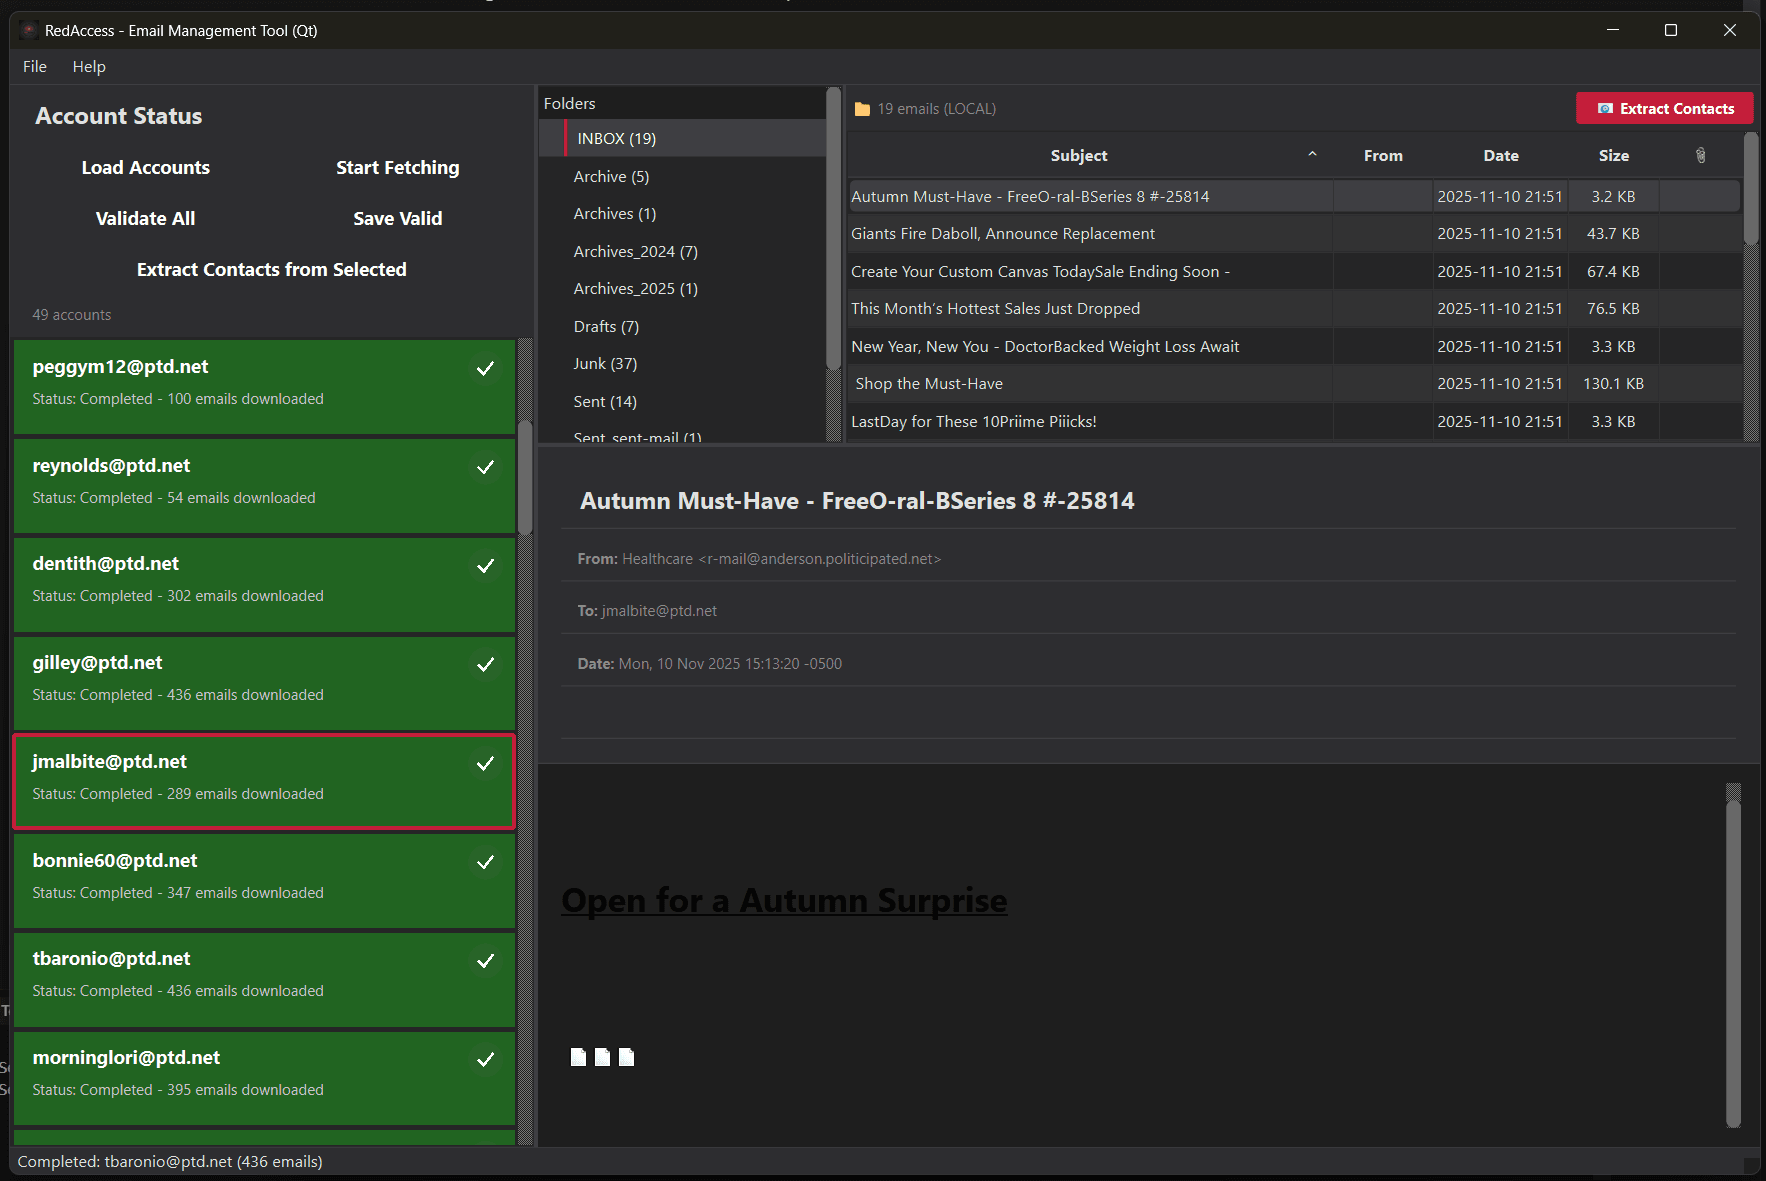Open the Help menu
The width and height of the screenshot is (1766, 1181).
pyautogui.click(x=89, y=66)
